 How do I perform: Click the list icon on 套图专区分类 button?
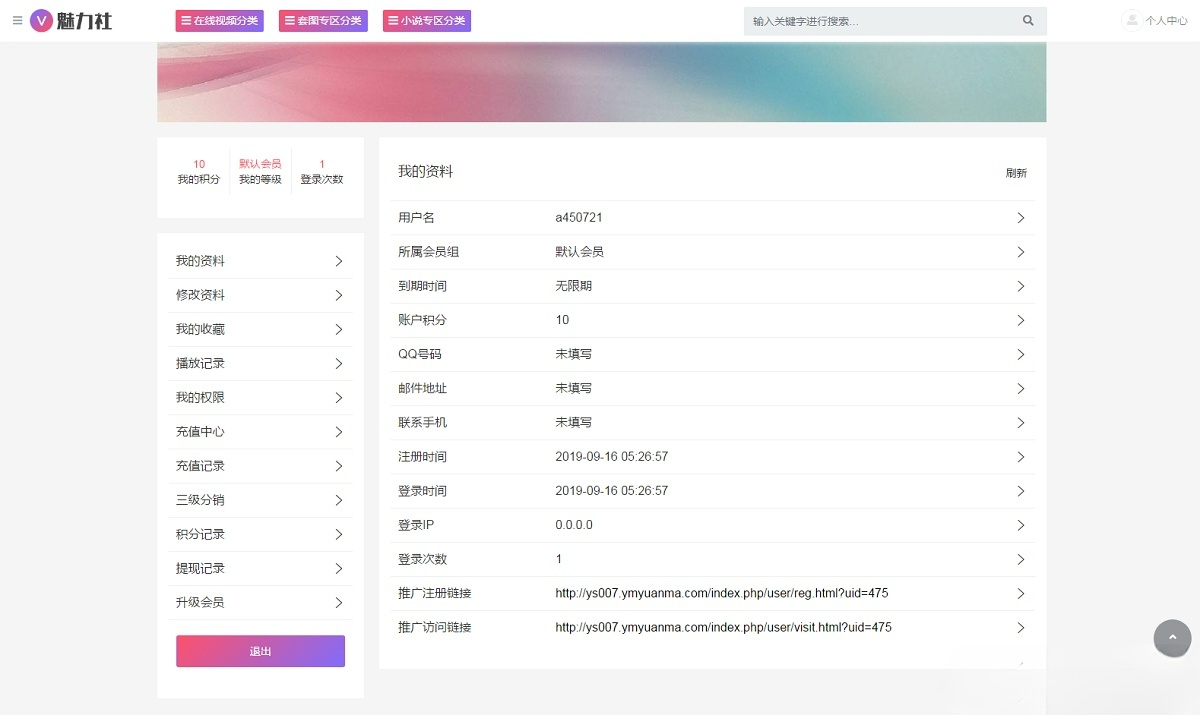pyautogui.click(x=288, y=20)
